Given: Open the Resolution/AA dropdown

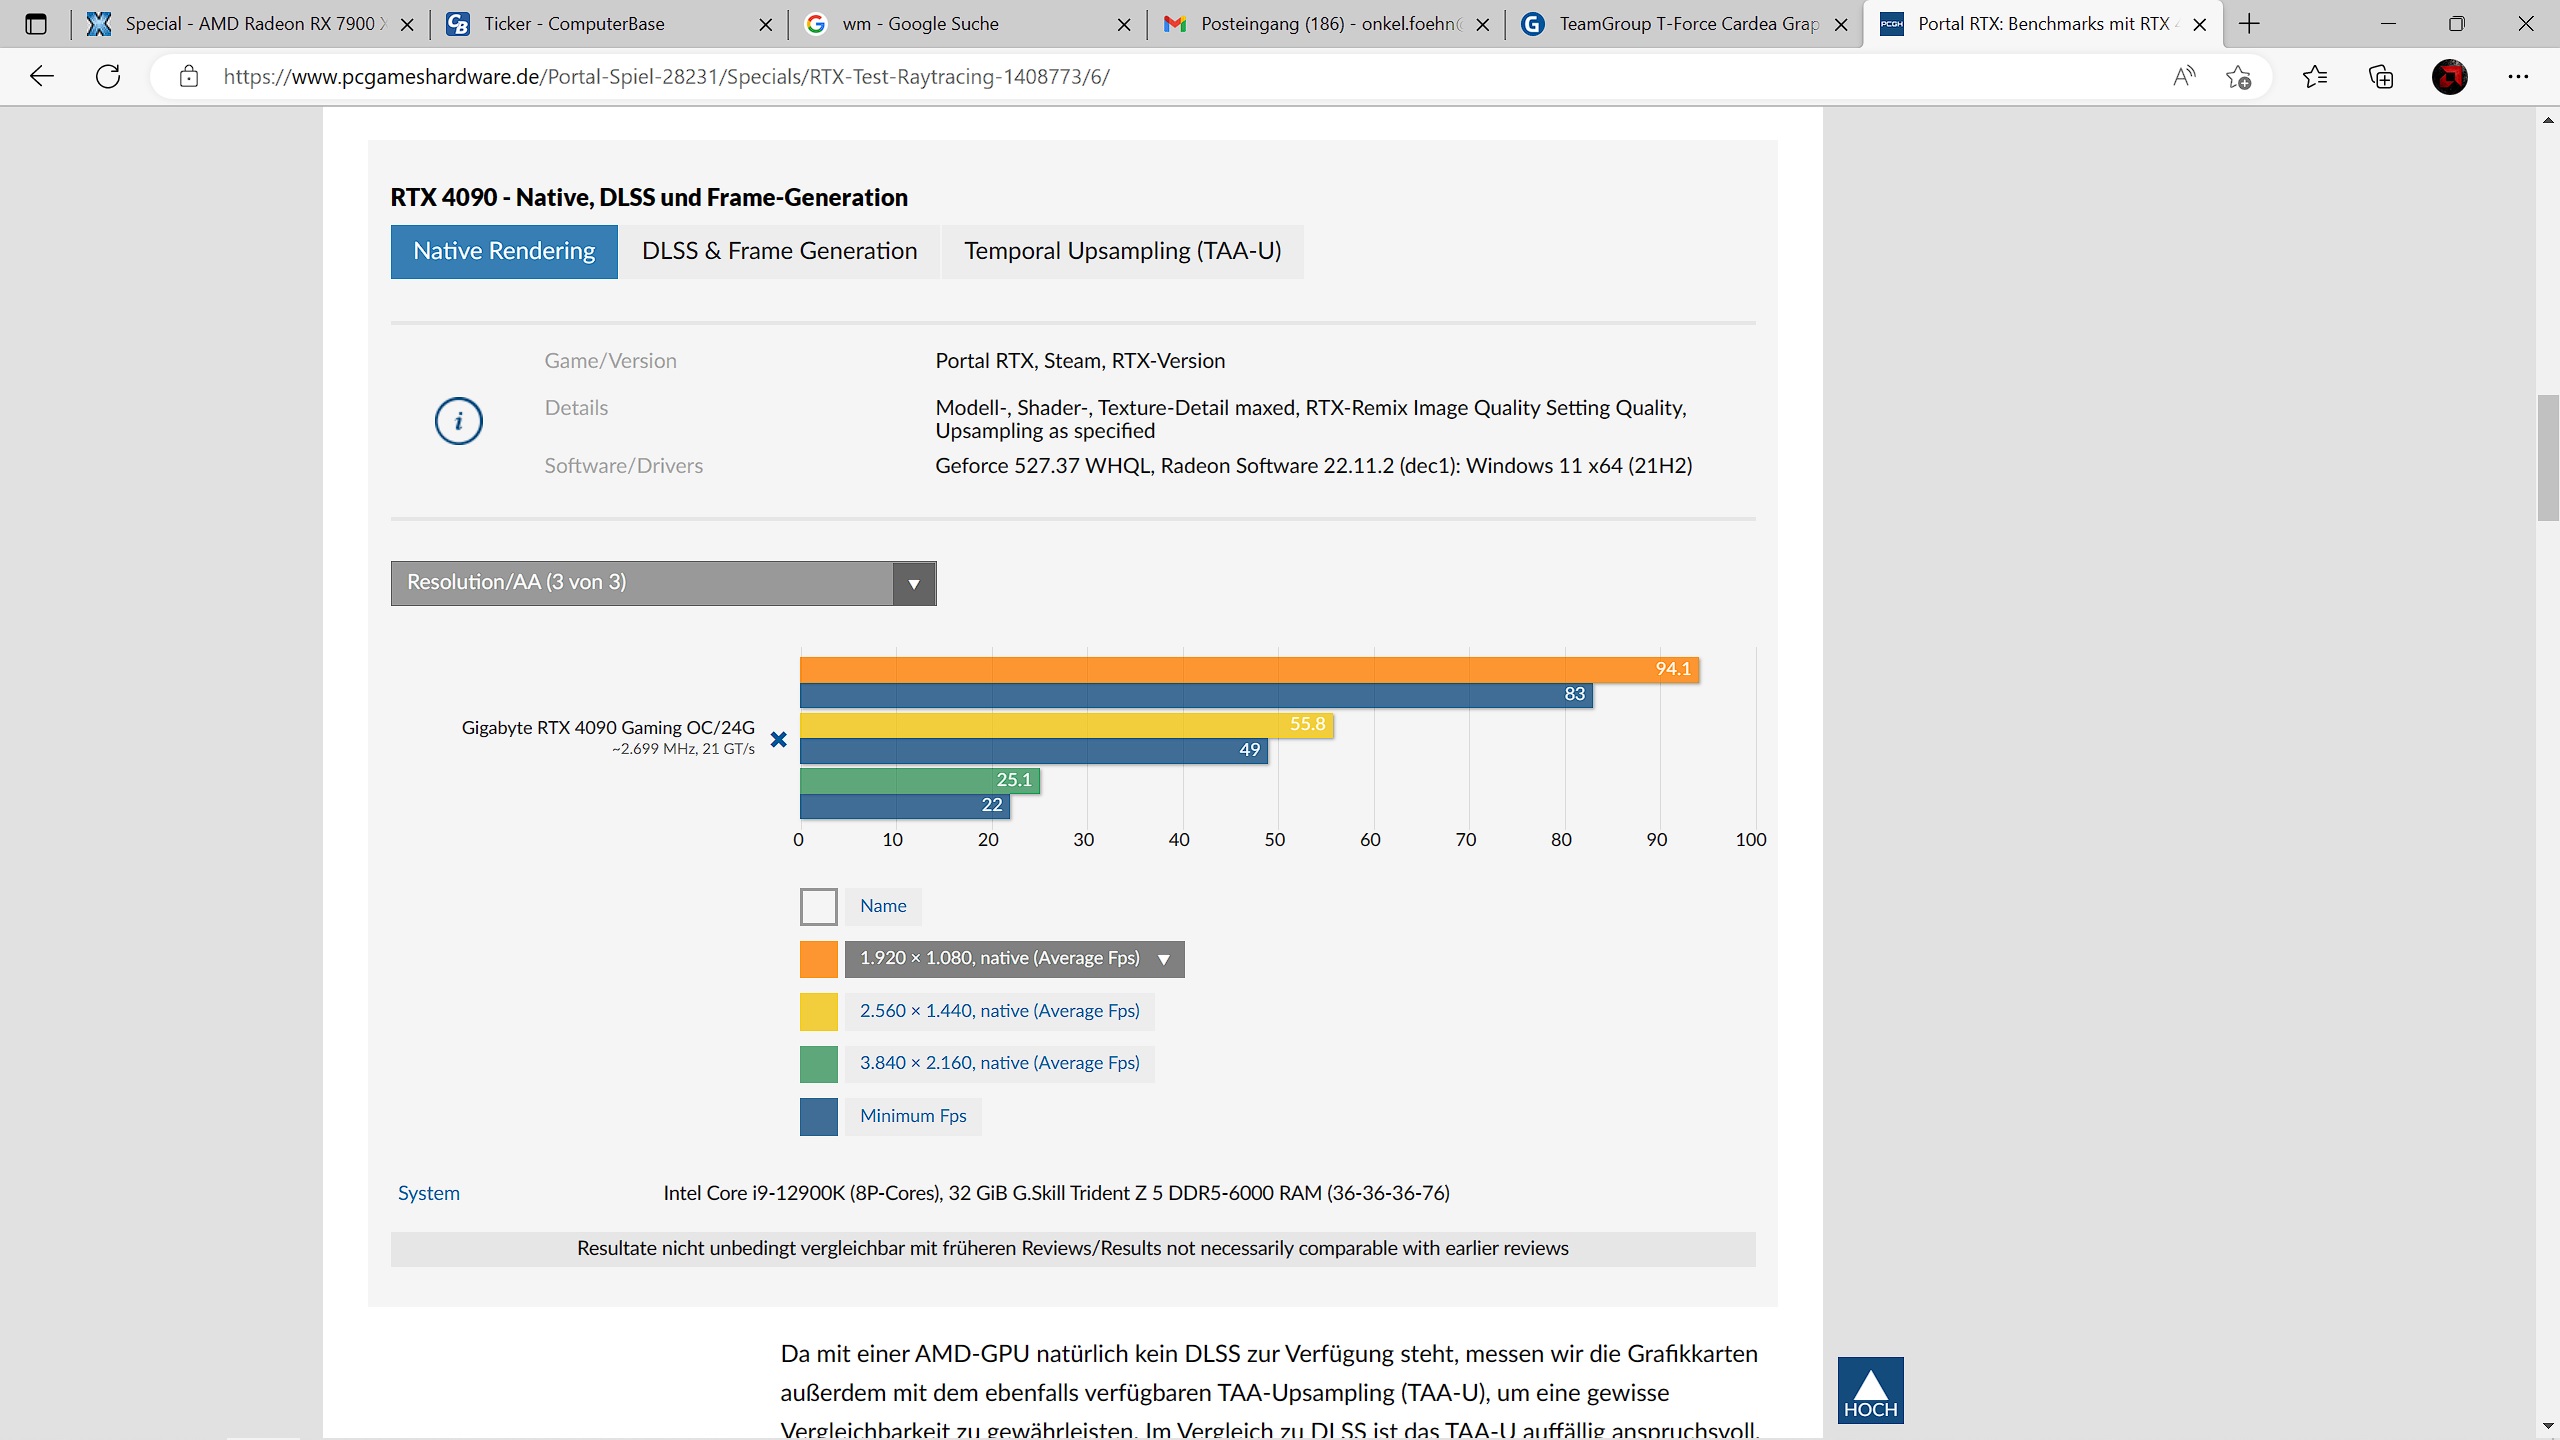Looking at the screenshot, I should [x=663, y=583].
